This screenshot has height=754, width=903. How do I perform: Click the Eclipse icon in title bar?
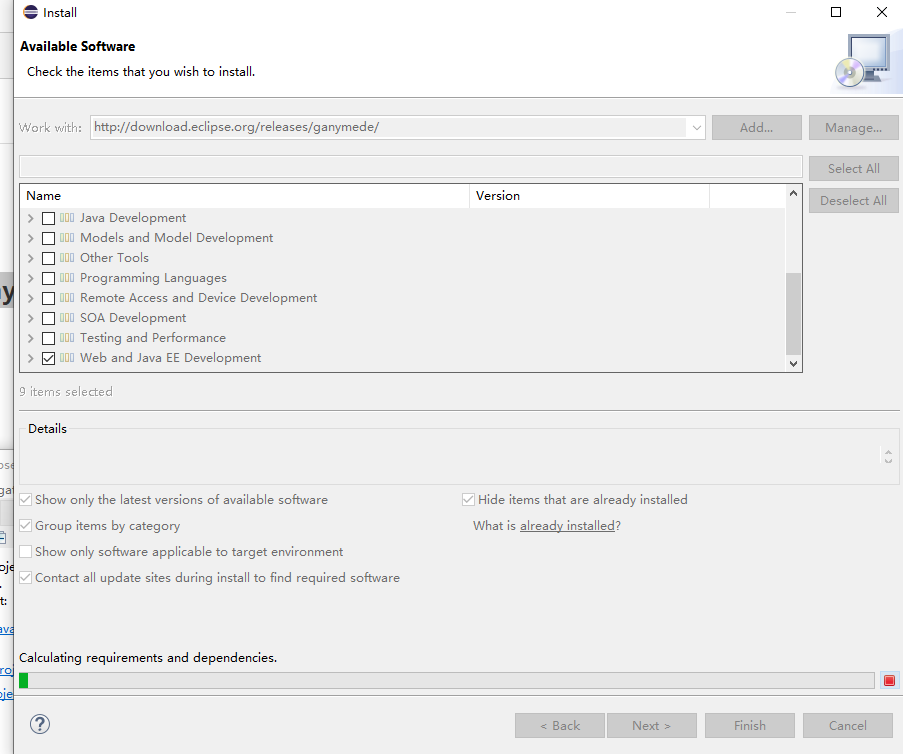31,13
